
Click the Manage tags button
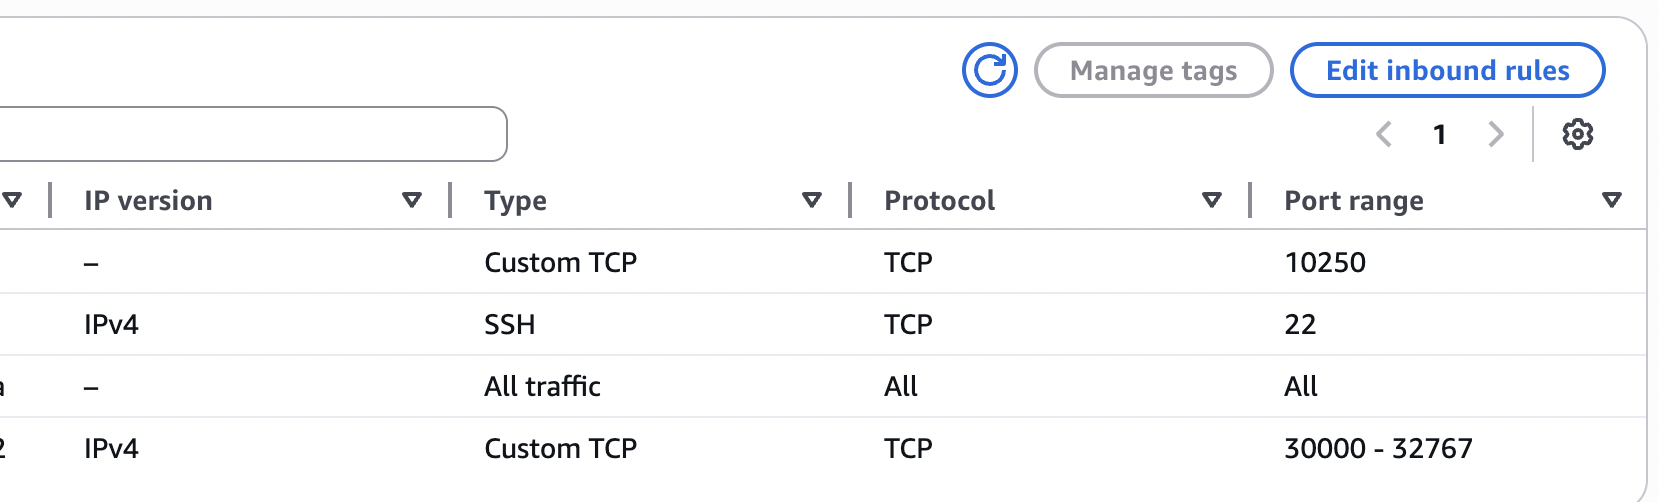click(x=1153, y=70)
